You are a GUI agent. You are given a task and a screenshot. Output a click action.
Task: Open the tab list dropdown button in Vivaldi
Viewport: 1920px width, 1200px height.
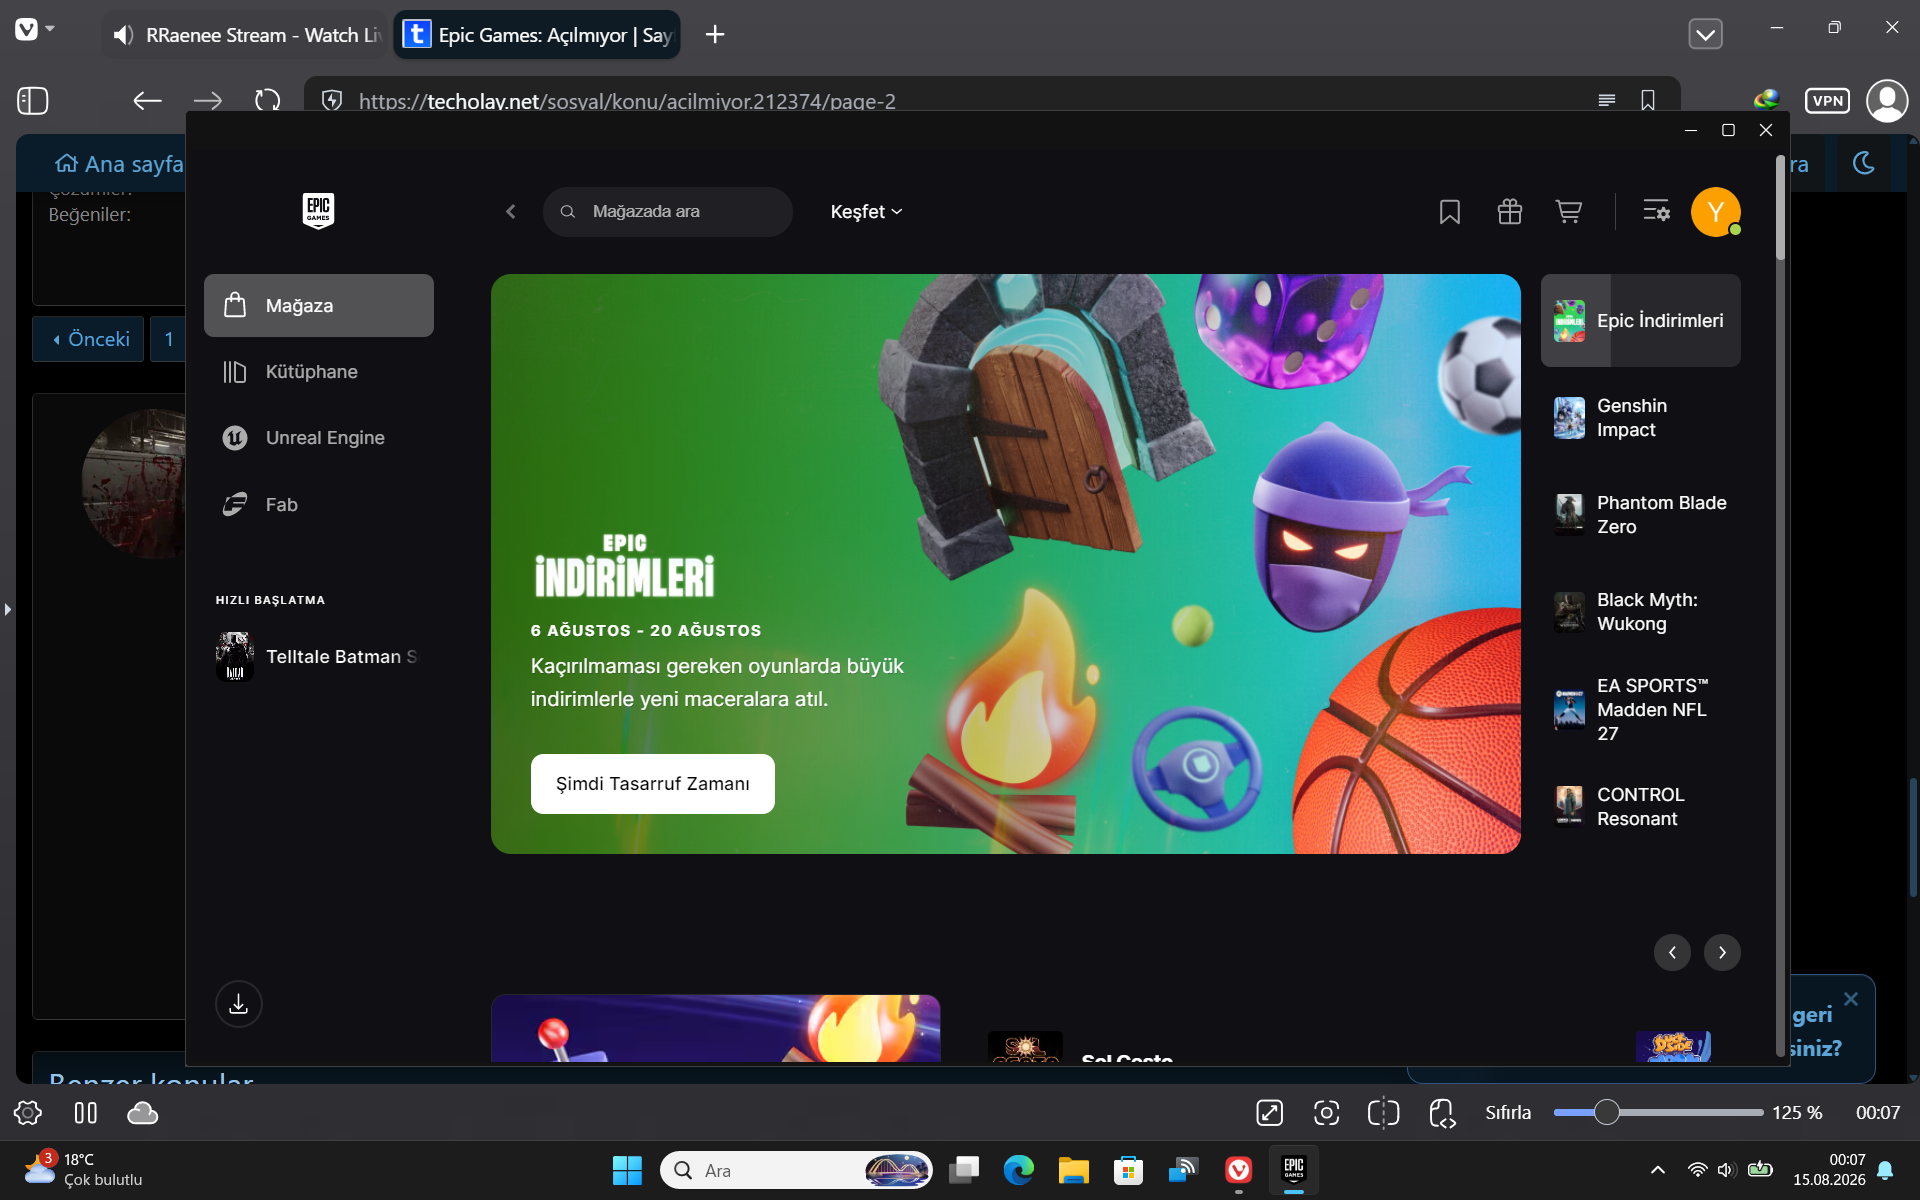1705,35
